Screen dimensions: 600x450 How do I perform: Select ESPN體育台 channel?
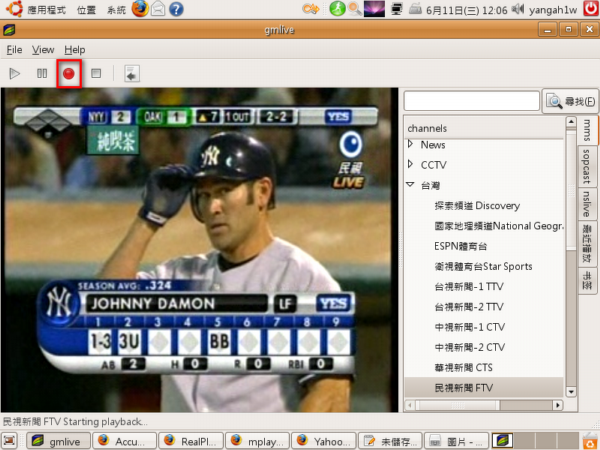pos(460,246)
